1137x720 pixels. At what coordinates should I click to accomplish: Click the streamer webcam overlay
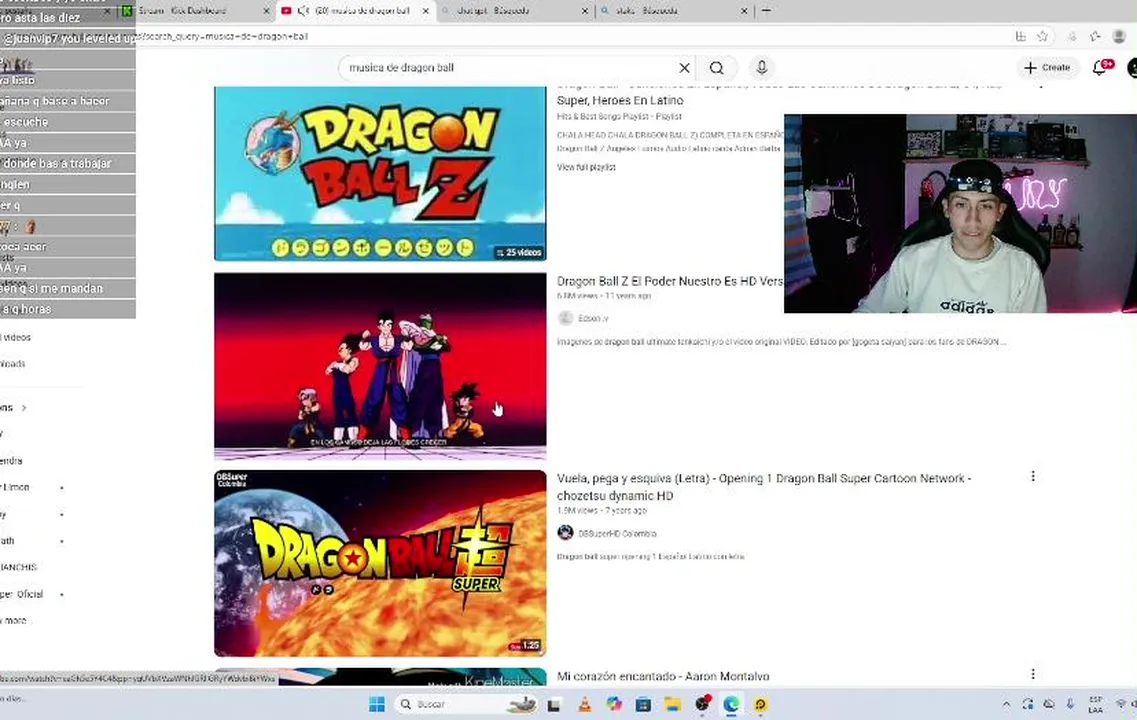960,213
